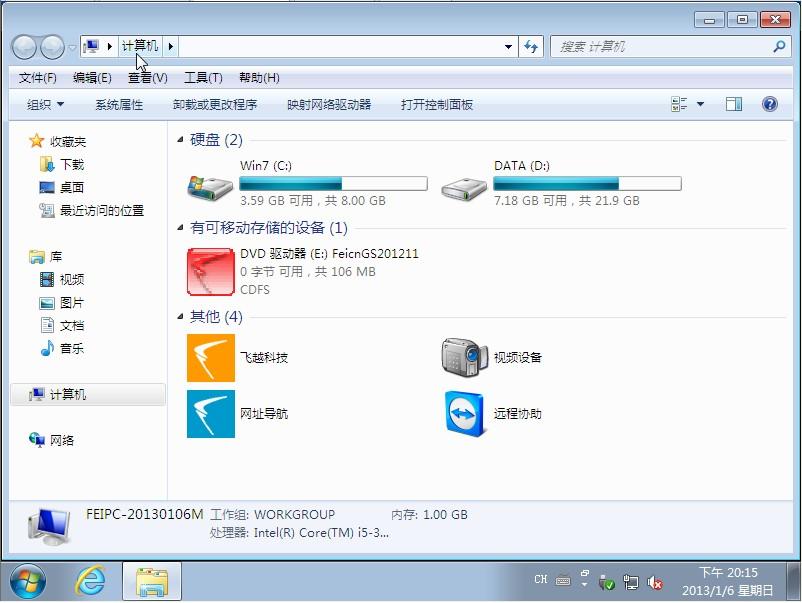Collapse the 硬盘 (2) group

click(180, 141)
